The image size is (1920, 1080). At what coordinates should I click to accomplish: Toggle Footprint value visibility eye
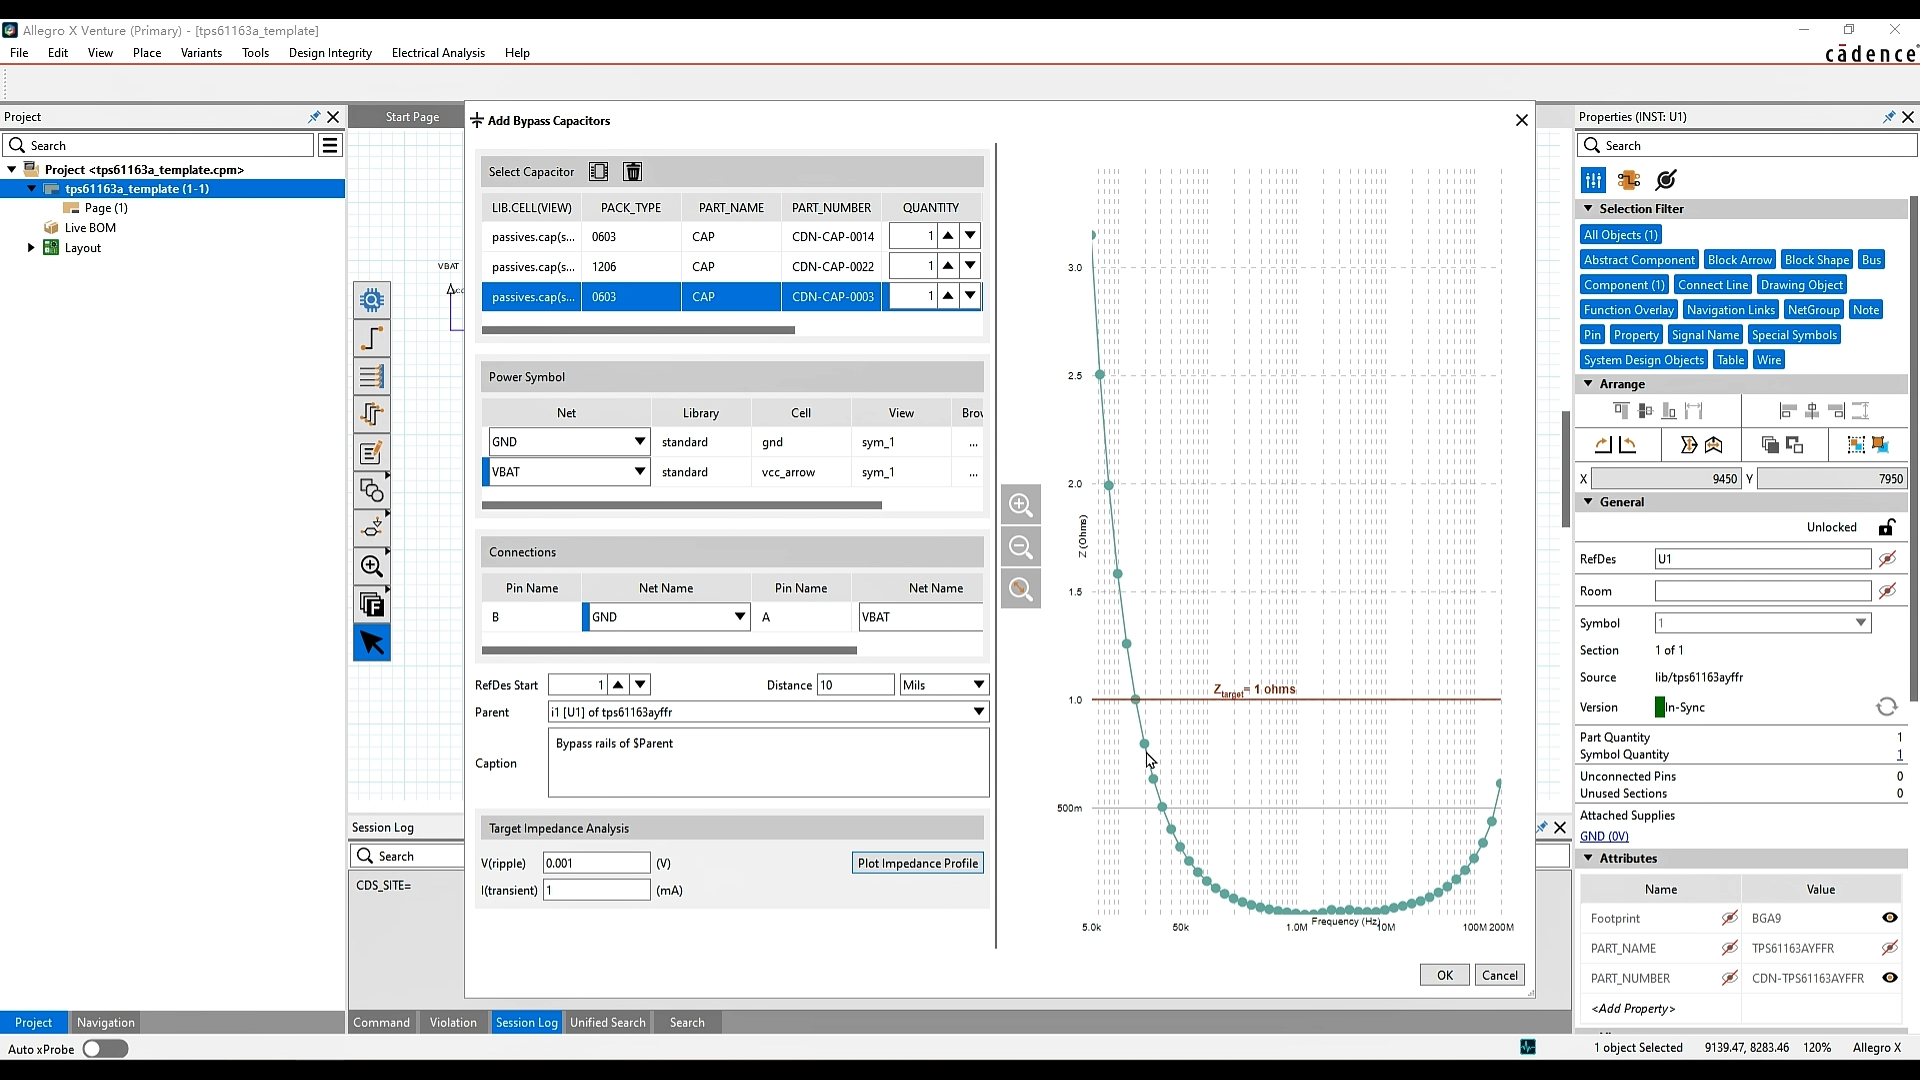pos(1889,918)
